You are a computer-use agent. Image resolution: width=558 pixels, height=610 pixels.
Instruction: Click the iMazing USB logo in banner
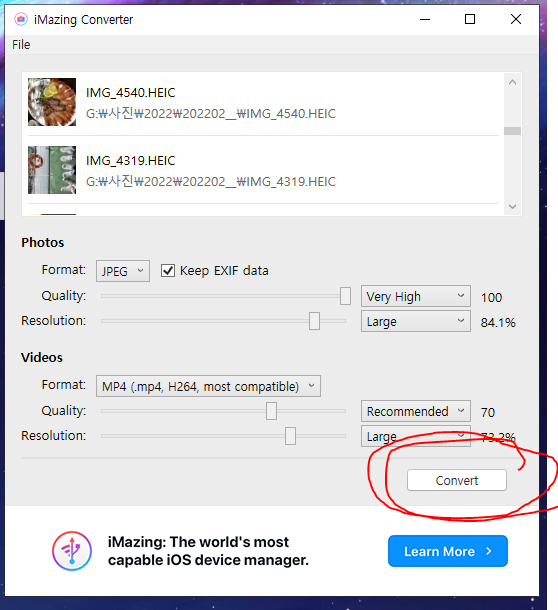coord(72,551)
